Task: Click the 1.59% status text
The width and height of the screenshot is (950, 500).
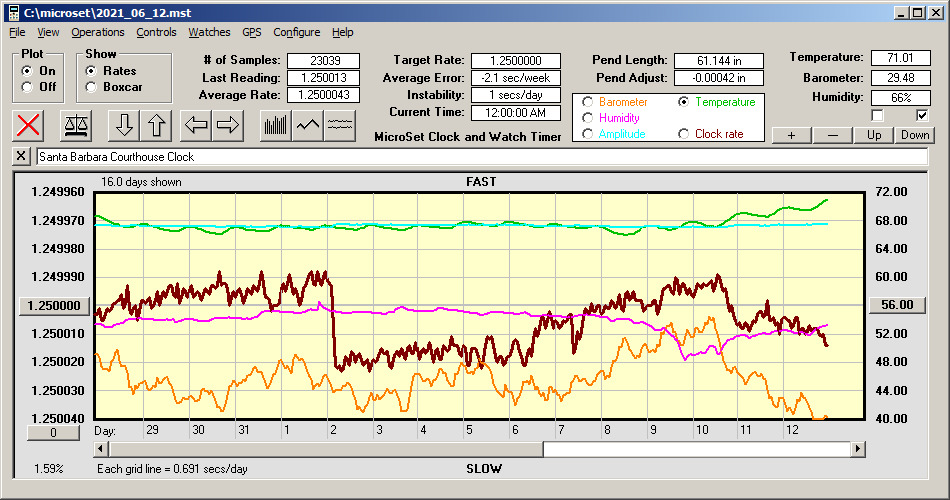Action: click(x=48, y=468)
